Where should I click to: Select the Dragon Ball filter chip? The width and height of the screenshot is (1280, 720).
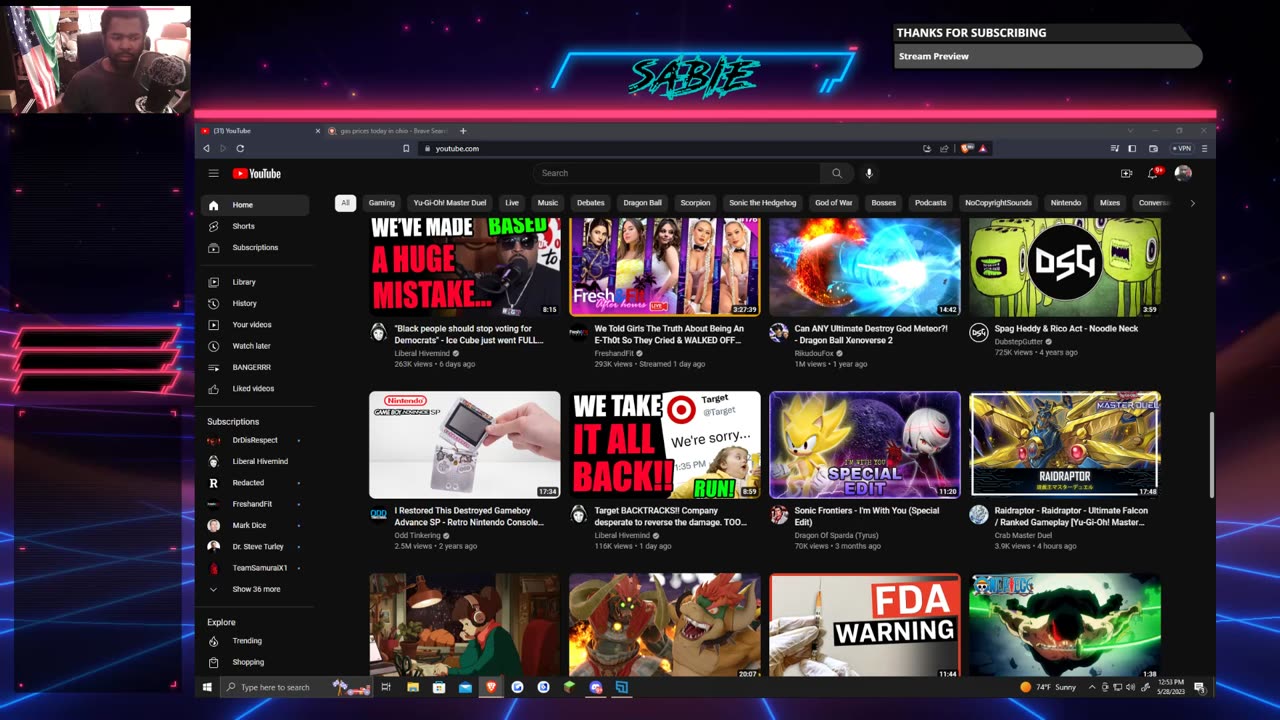tap(643, 203)
